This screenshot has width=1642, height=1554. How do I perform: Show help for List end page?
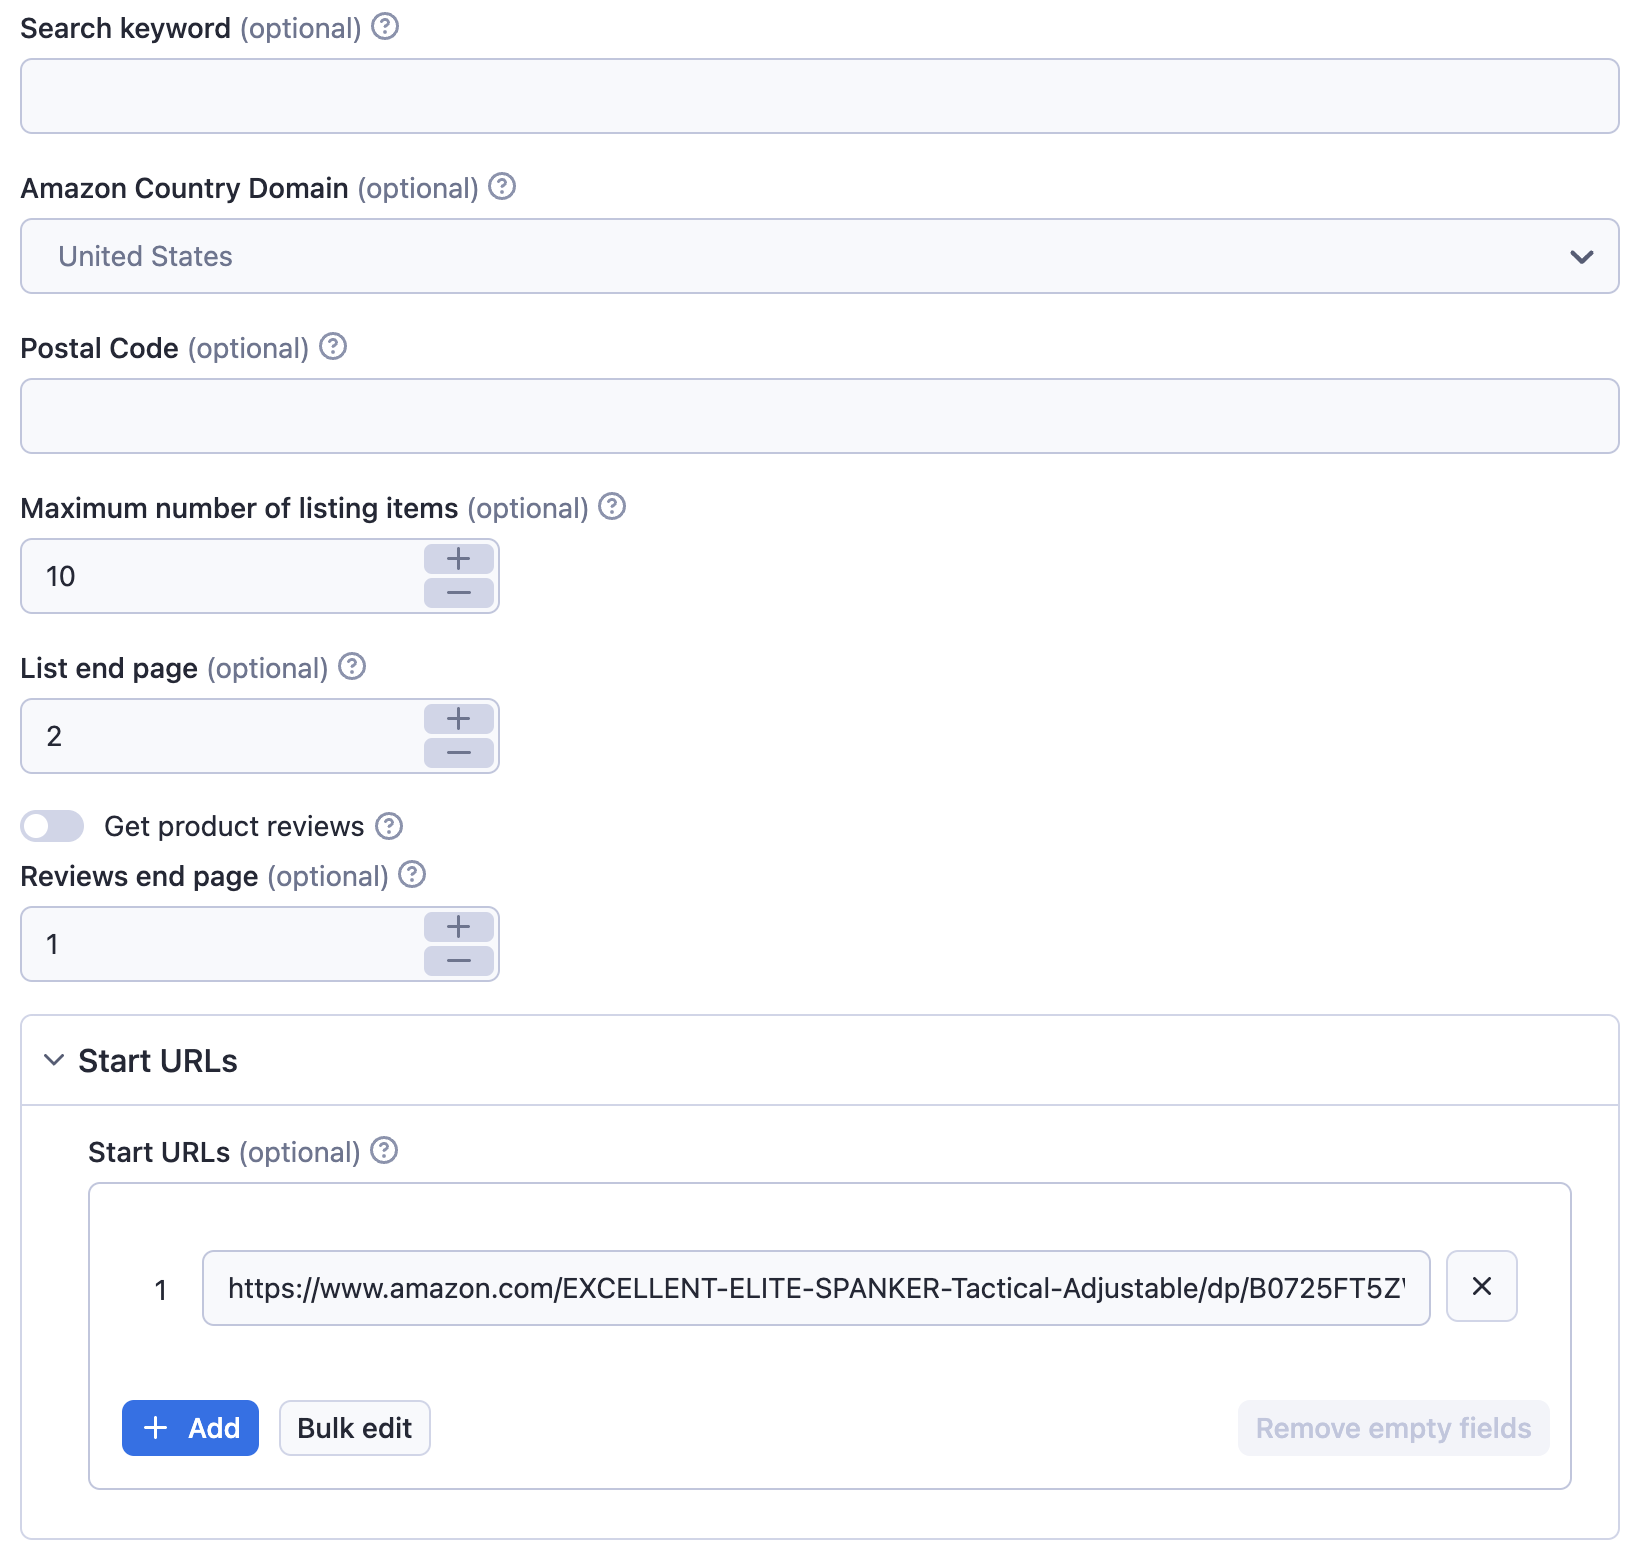(352, 667)
